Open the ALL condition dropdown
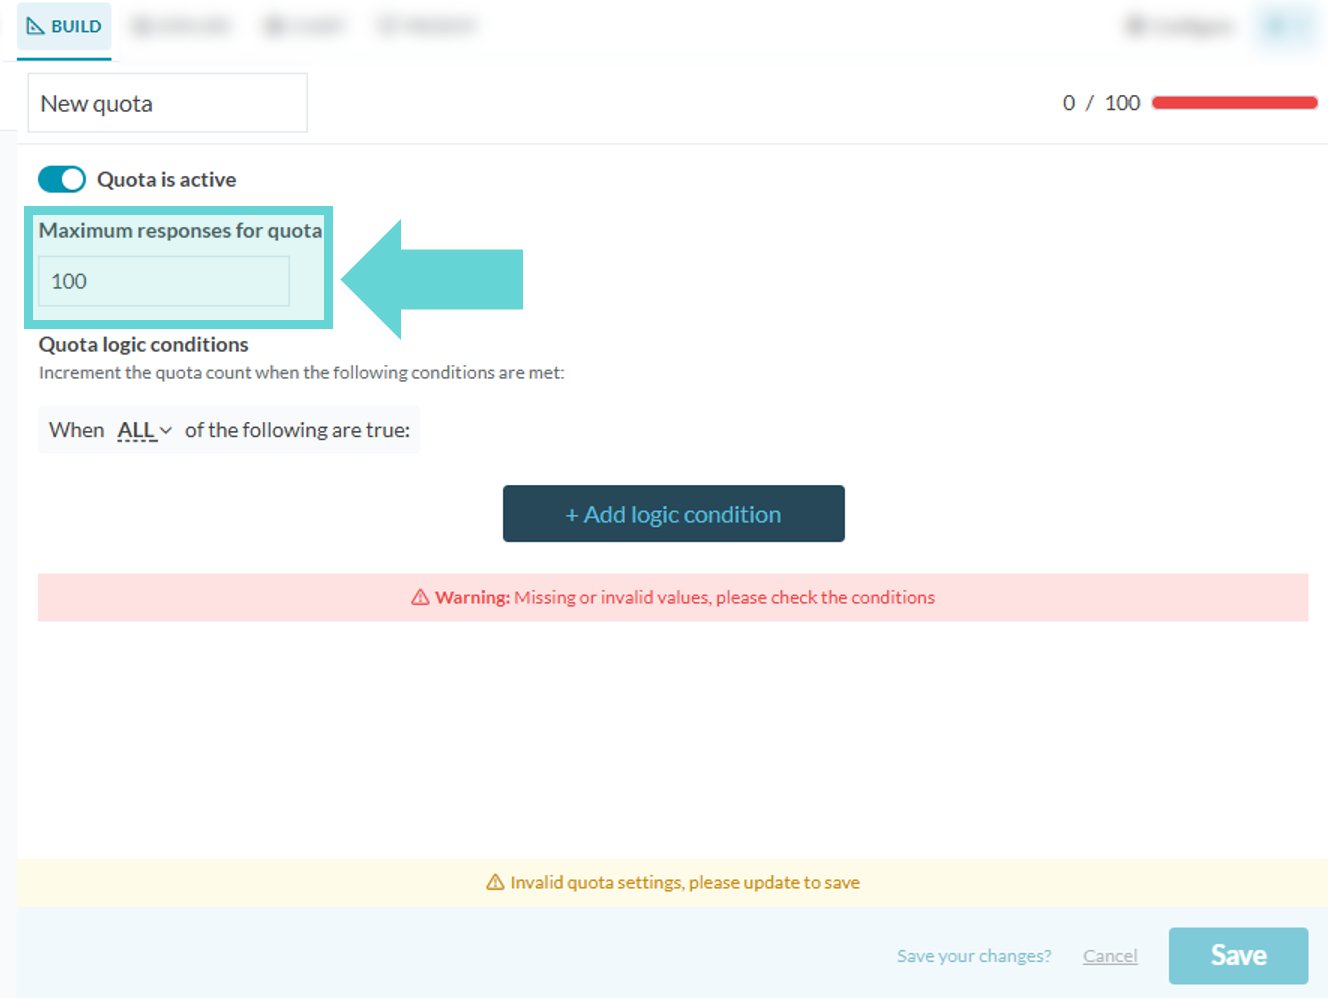 [x=145, y=430]
